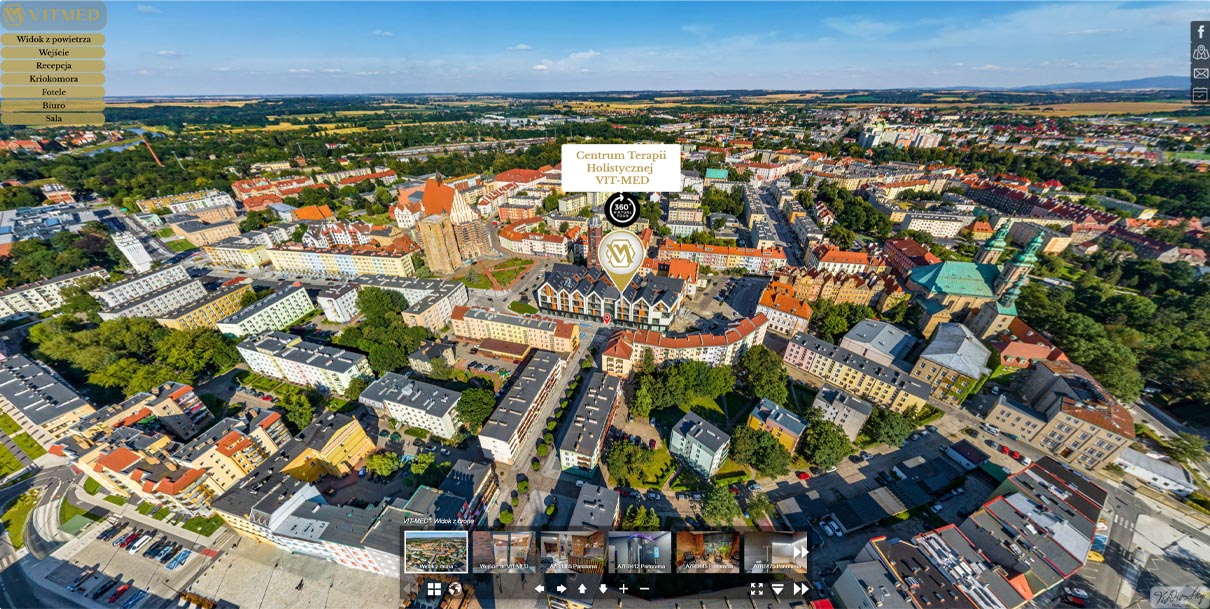This screenshot has height=609, width=1210.
Task: Toggle fullscreen mode icon
Action: (x=757, y=589)
